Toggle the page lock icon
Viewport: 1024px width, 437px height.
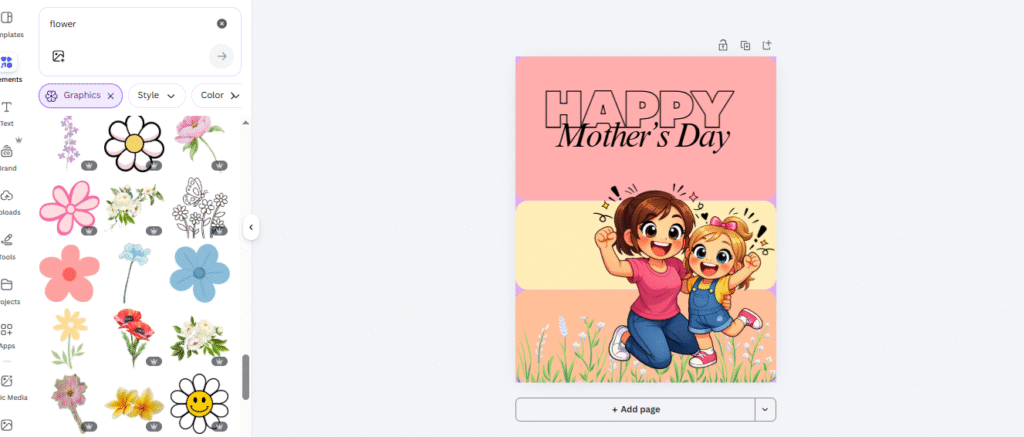pos(723,45)
